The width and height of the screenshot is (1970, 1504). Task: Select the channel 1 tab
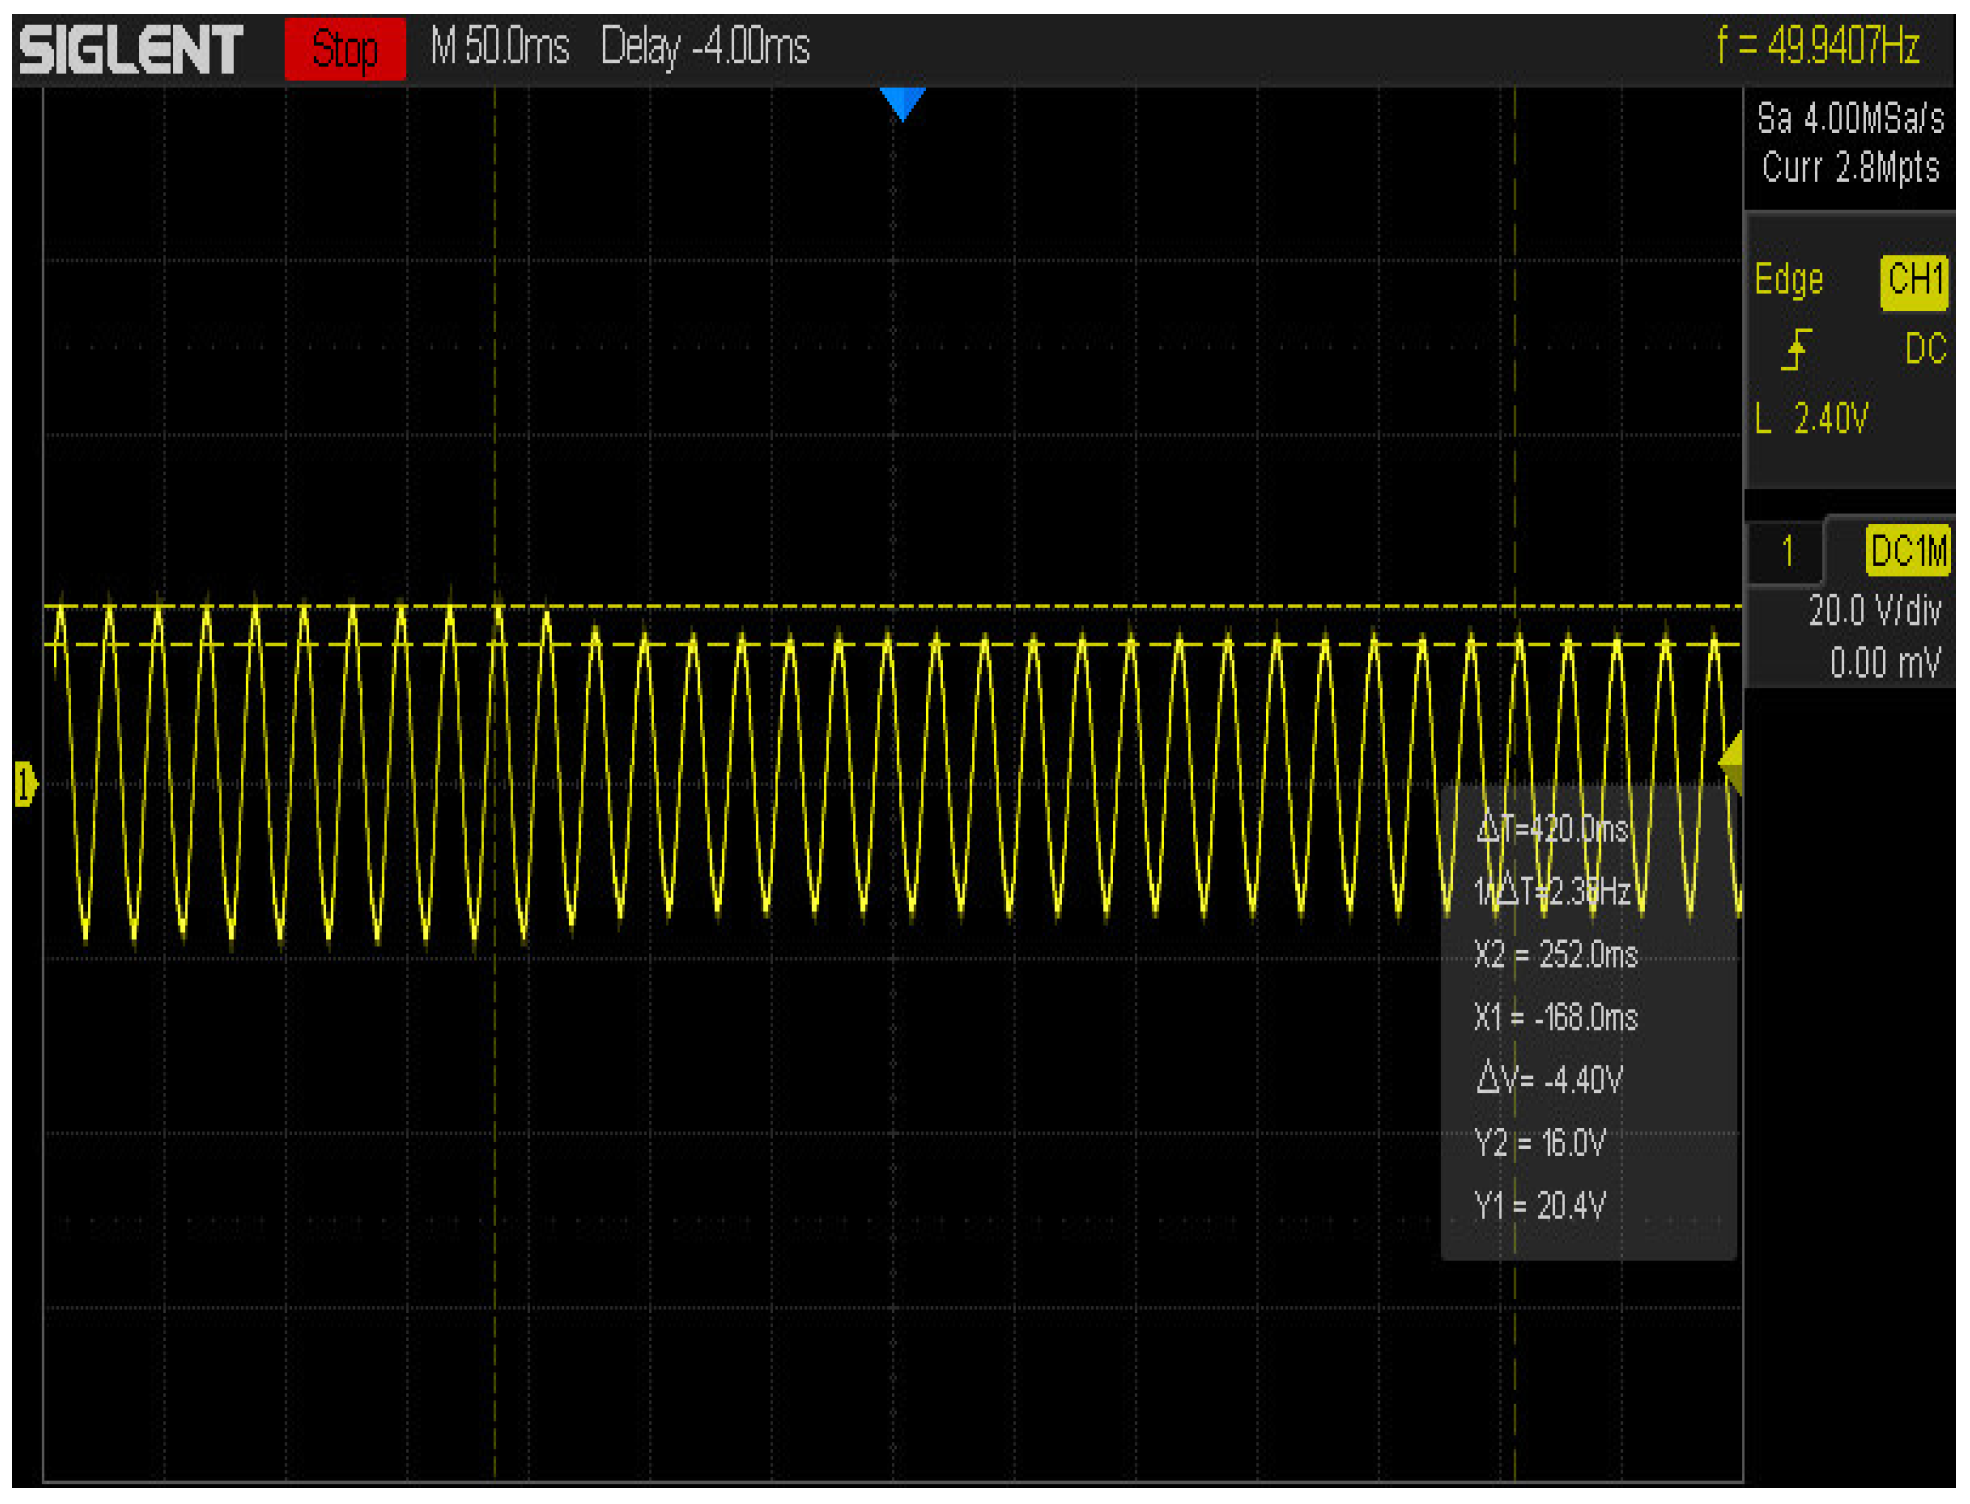(x=1787, y=551)
